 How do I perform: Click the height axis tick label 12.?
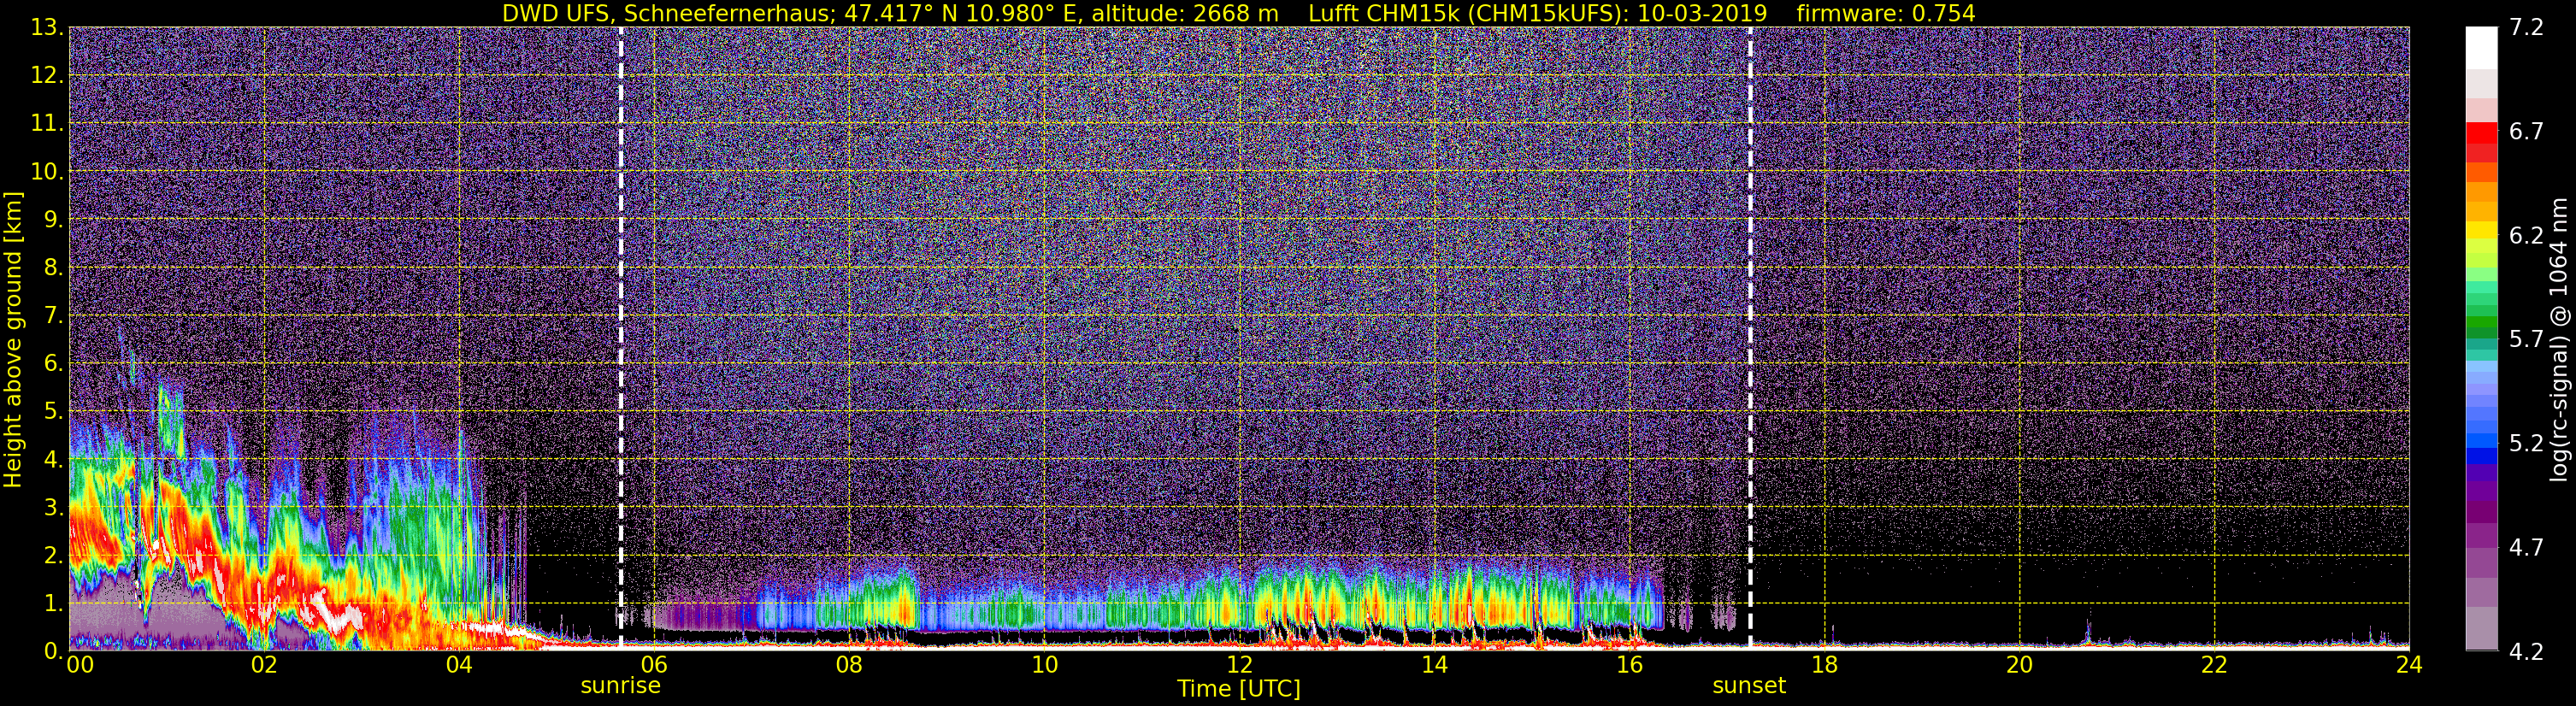pyautogui.click(x=46, y=75)
